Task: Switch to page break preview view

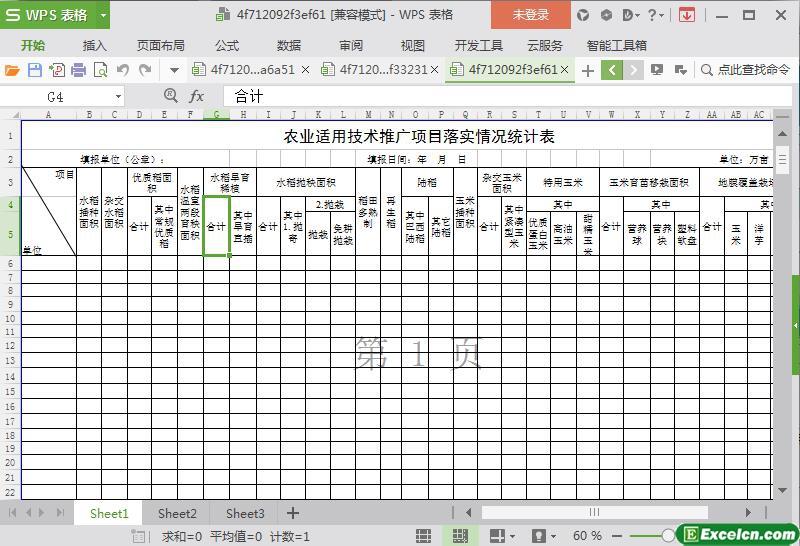Action: [x=460, y=536]
